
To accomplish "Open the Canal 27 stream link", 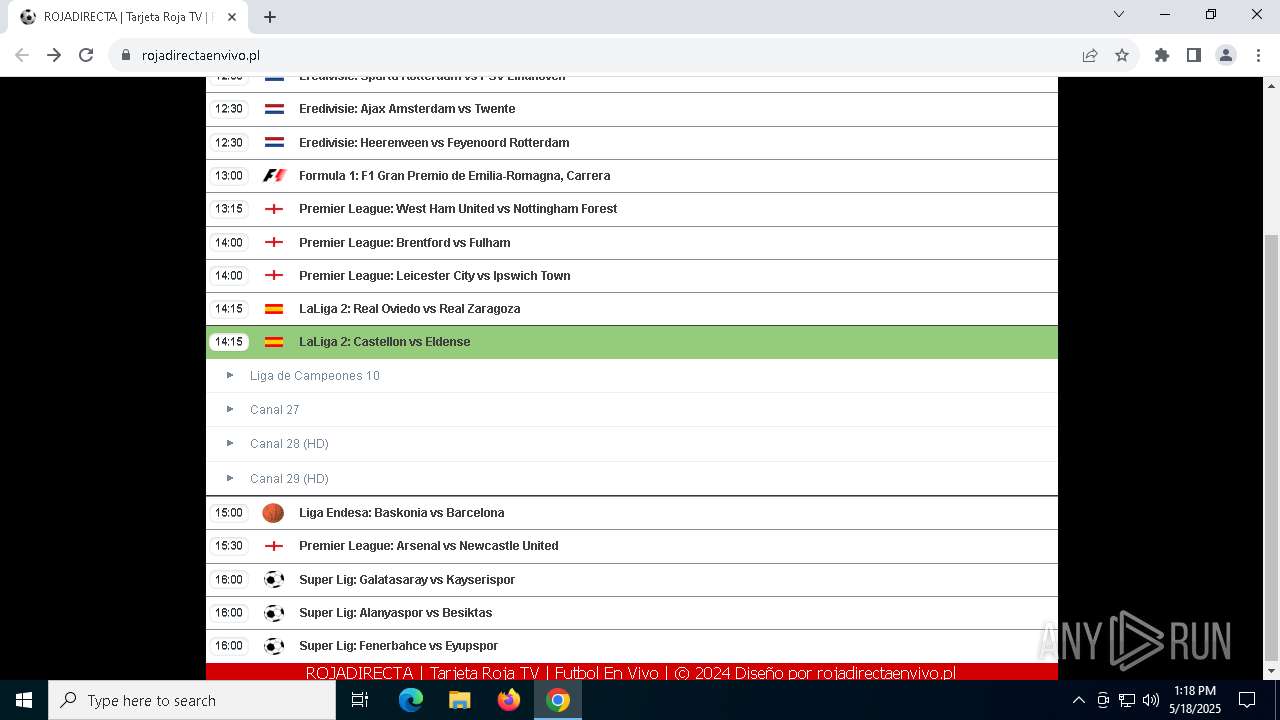I will point(275,410).
